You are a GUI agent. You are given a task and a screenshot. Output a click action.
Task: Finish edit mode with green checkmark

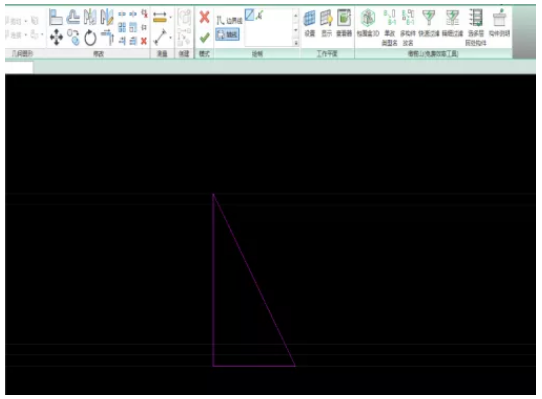(204, 37)
